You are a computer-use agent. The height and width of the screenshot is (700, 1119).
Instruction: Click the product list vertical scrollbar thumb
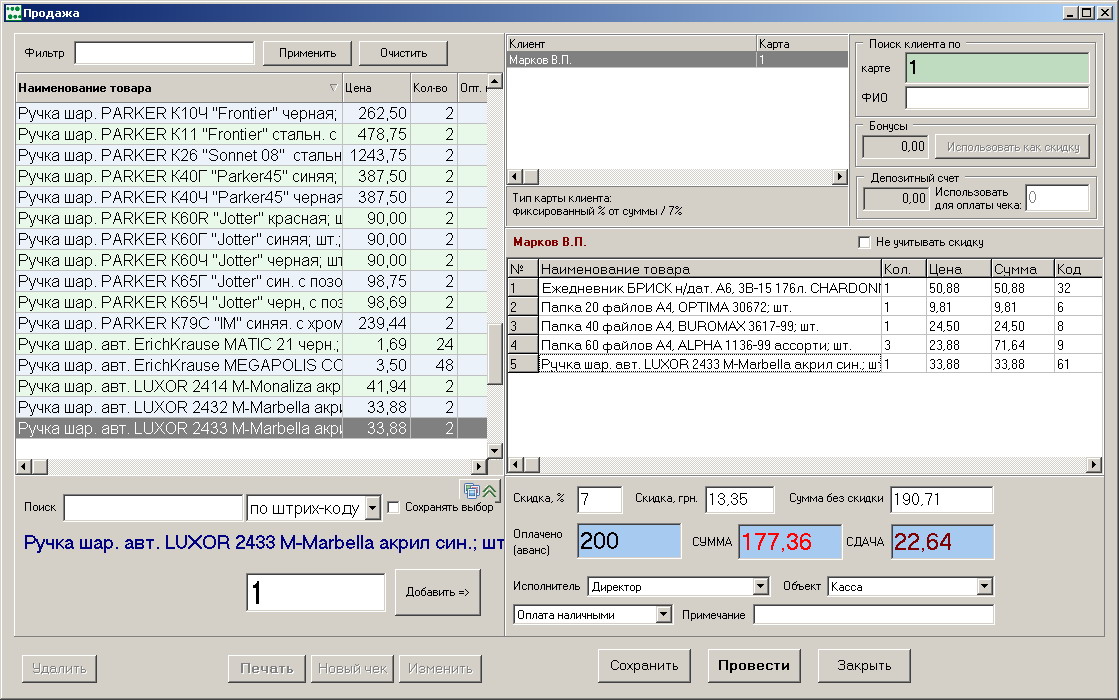[495, 355]
